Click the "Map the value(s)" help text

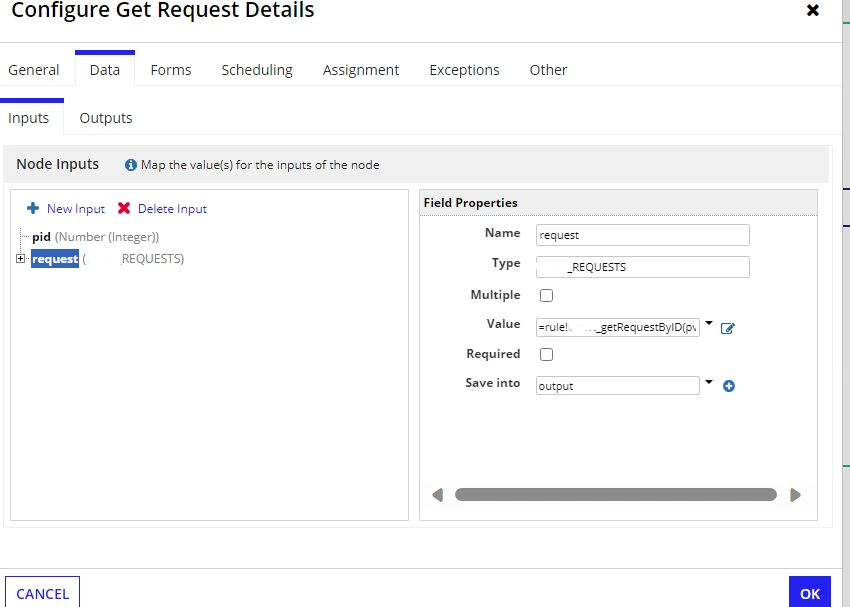pos(260,165)
